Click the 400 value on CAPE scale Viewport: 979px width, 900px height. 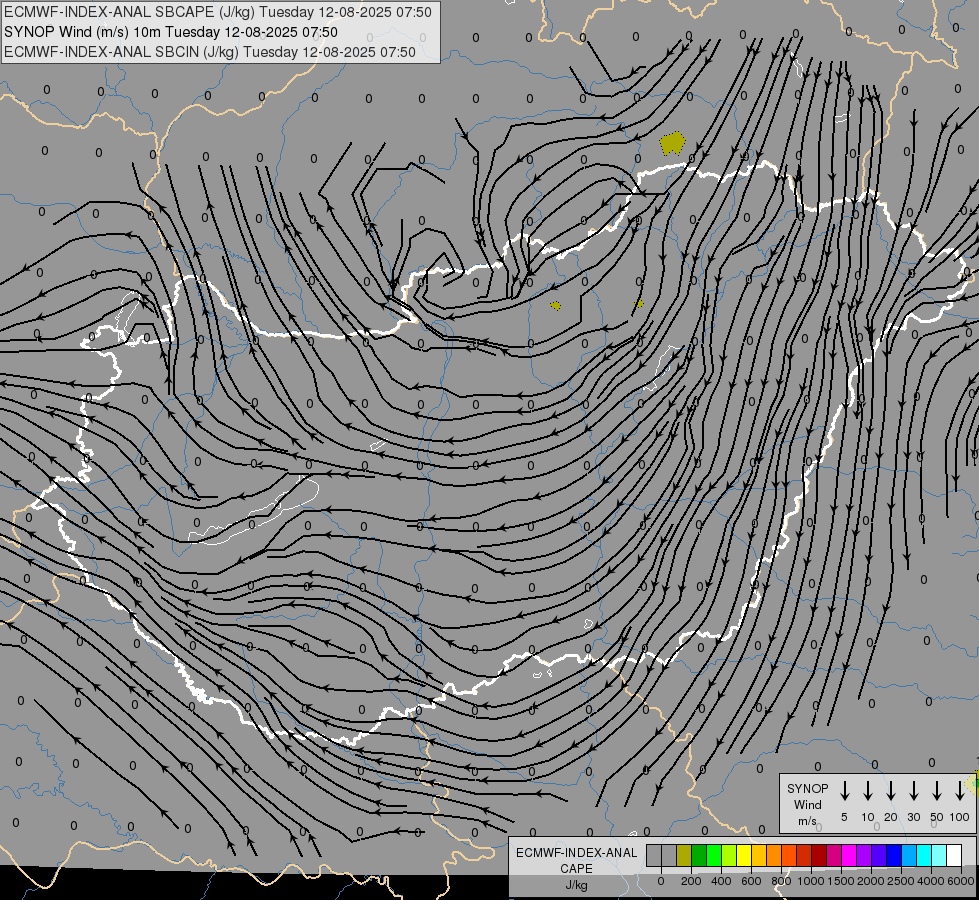721,881
